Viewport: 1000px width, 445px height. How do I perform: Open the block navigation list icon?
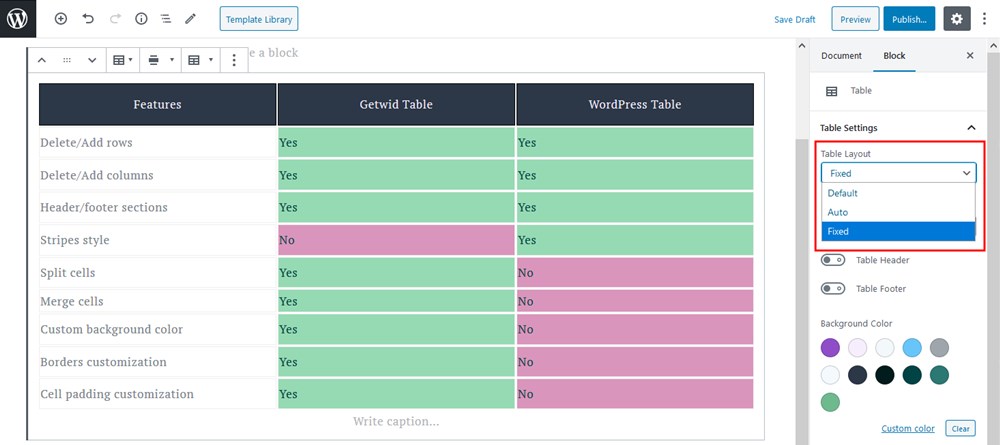[166, 19]
